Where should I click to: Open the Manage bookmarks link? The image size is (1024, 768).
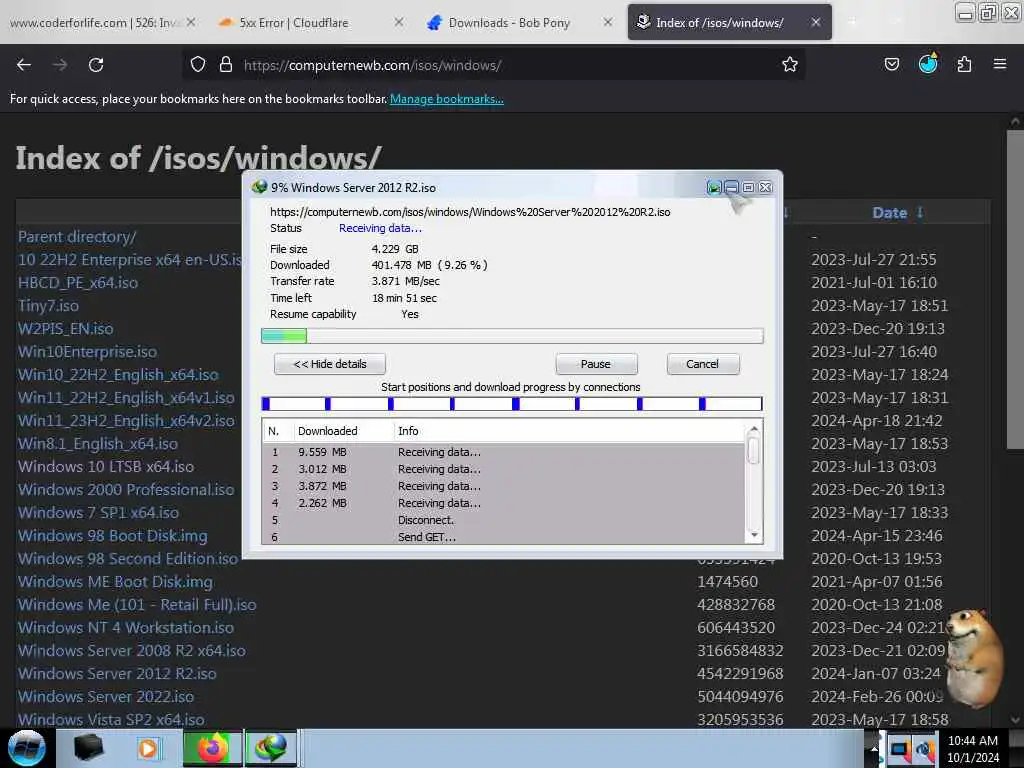447,99
